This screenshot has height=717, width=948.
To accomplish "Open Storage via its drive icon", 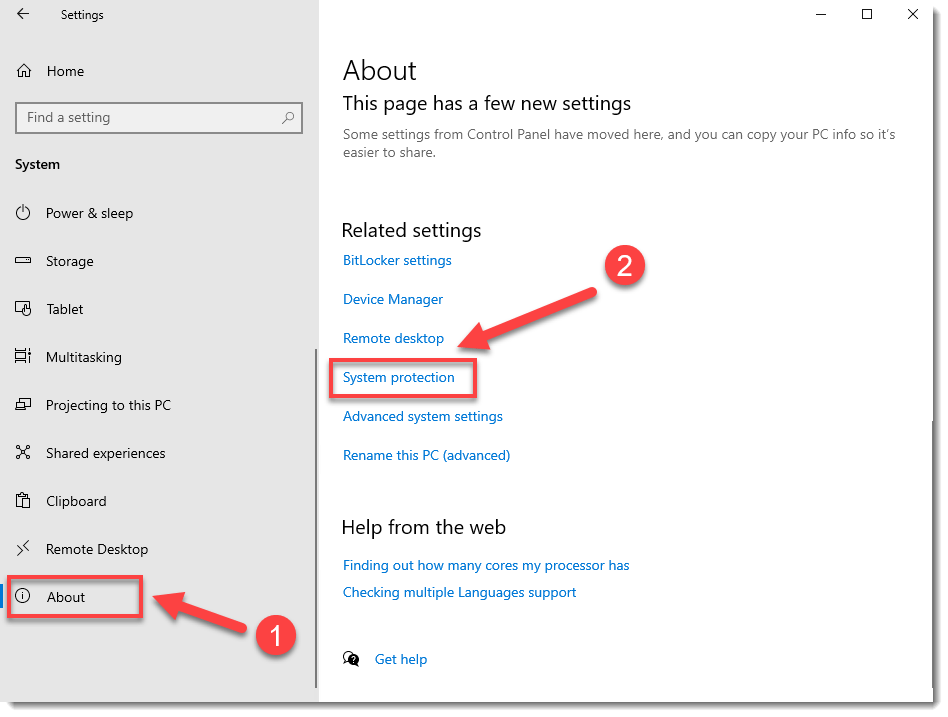I will pos(23,260).
